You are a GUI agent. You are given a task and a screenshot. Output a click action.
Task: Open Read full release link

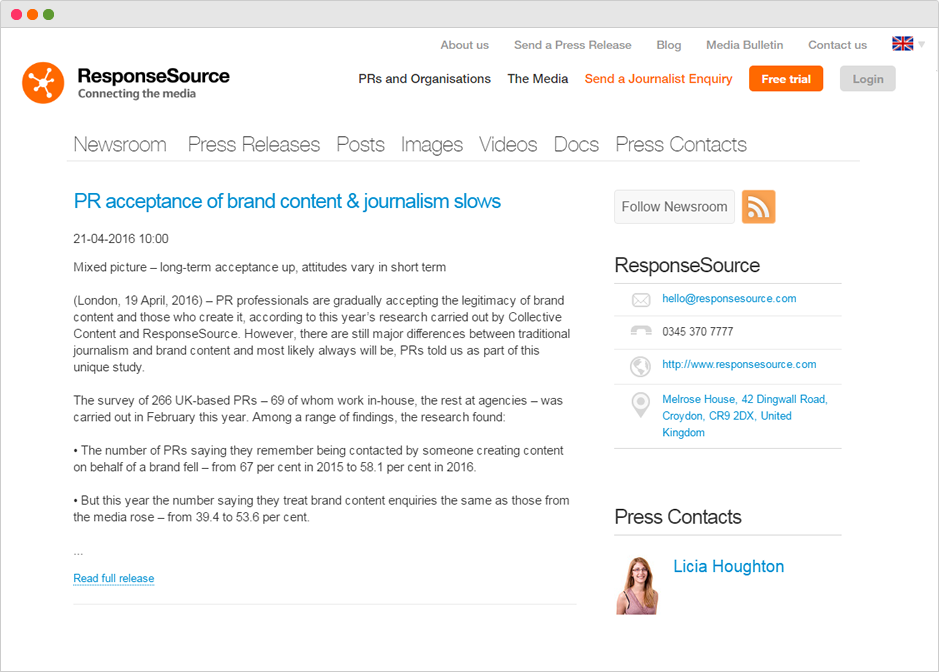click(x=113, y=578)
